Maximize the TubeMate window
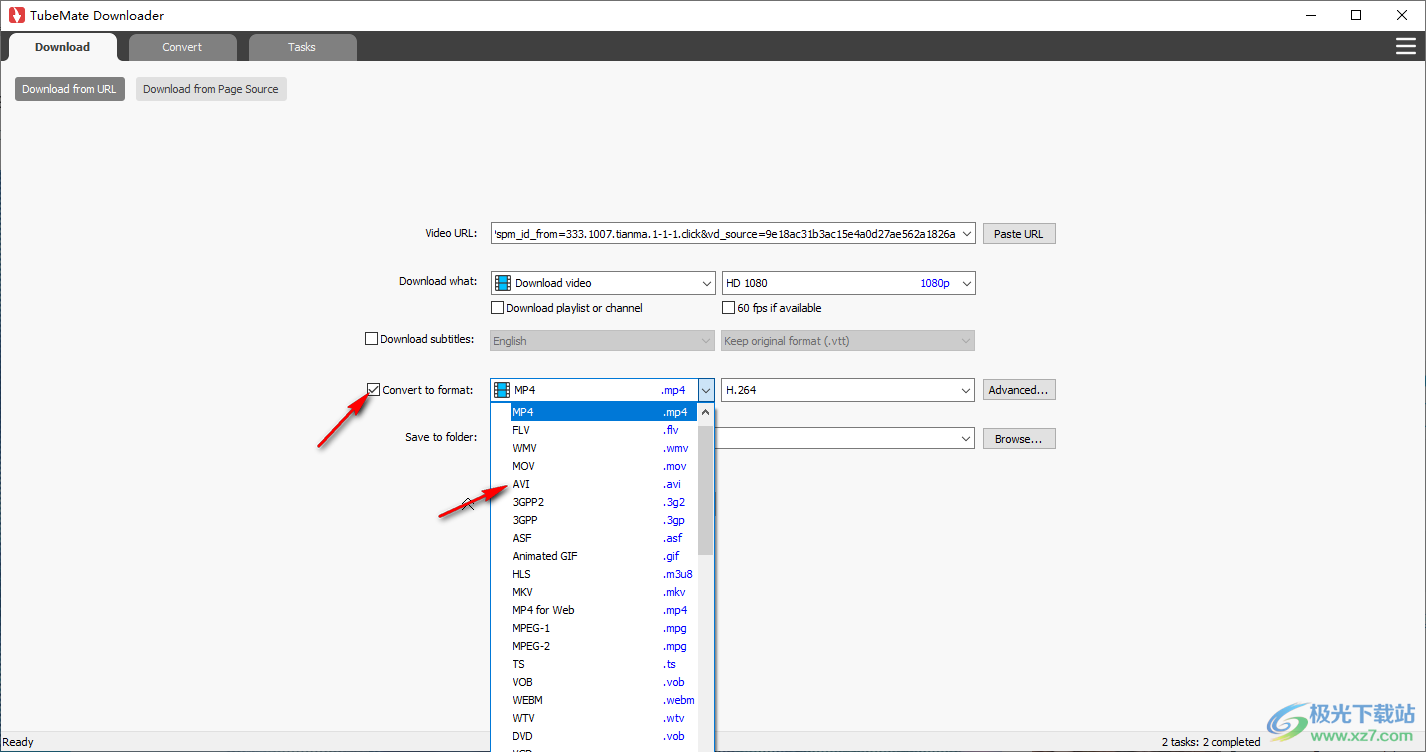The height and width of the screenshot is (752, 1426). coord(1356,15)
